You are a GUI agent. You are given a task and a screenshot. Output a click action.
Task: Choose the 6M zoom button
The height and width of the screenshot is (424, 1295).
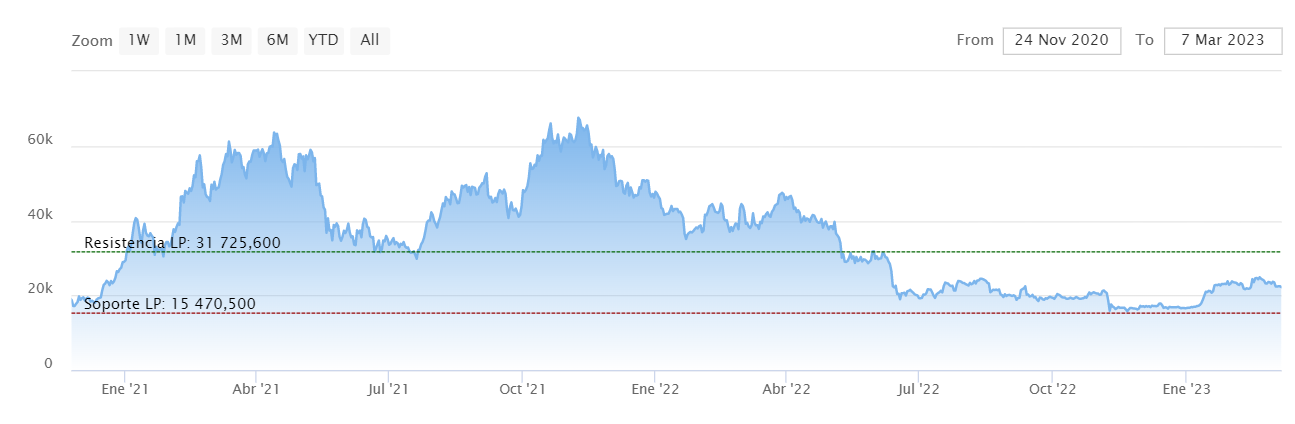tap(277, 41)
